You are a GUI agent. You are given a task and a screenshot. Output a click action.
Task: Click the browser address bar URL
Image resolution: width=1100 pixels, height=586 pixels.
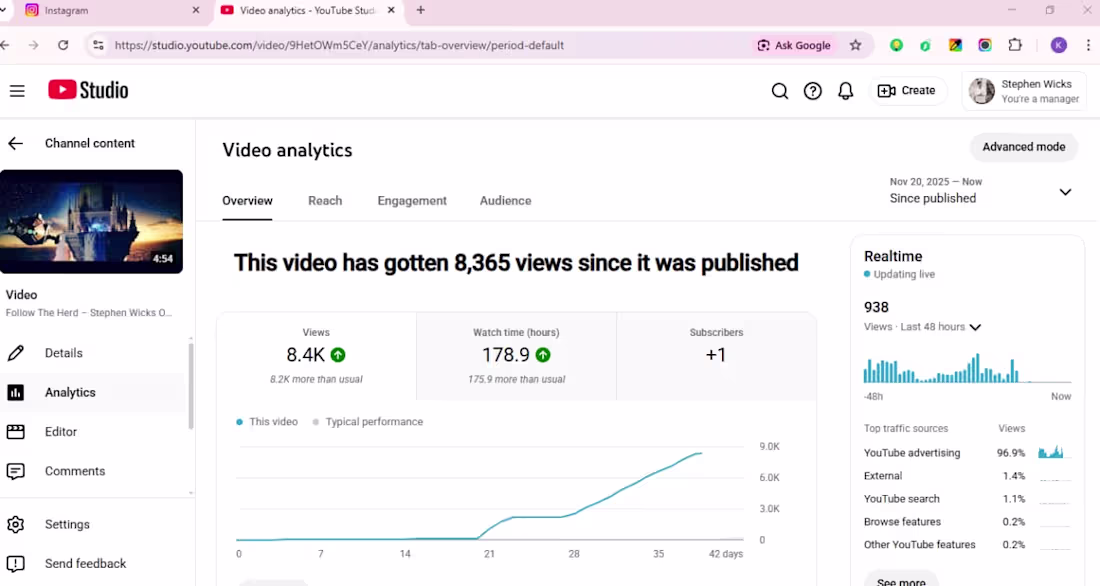click(x=339, y=45)
